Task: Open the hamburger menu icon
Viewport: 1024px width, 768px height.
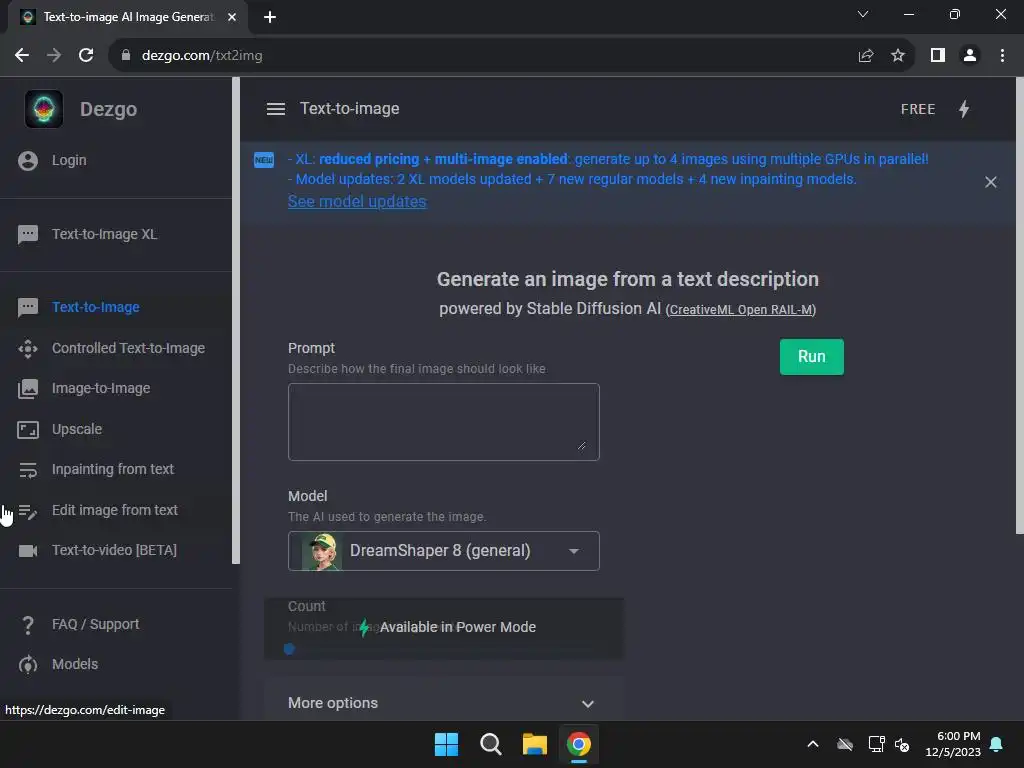Action: pos(276,109)
